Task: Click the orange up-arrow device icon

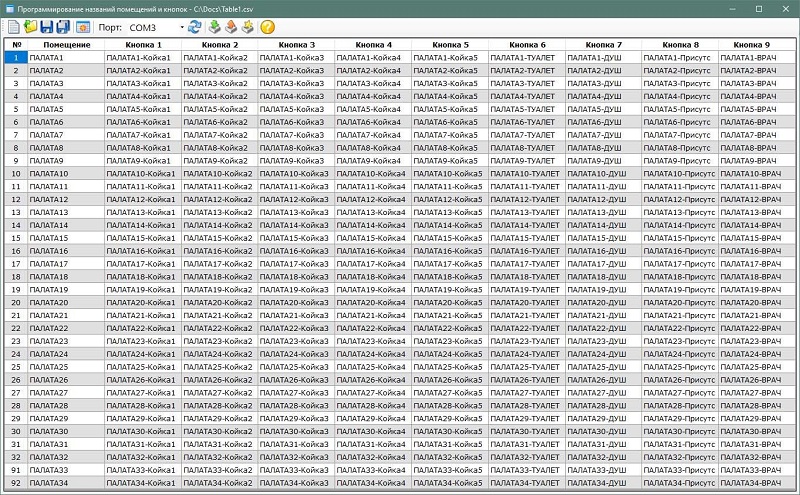Action: 231,27
